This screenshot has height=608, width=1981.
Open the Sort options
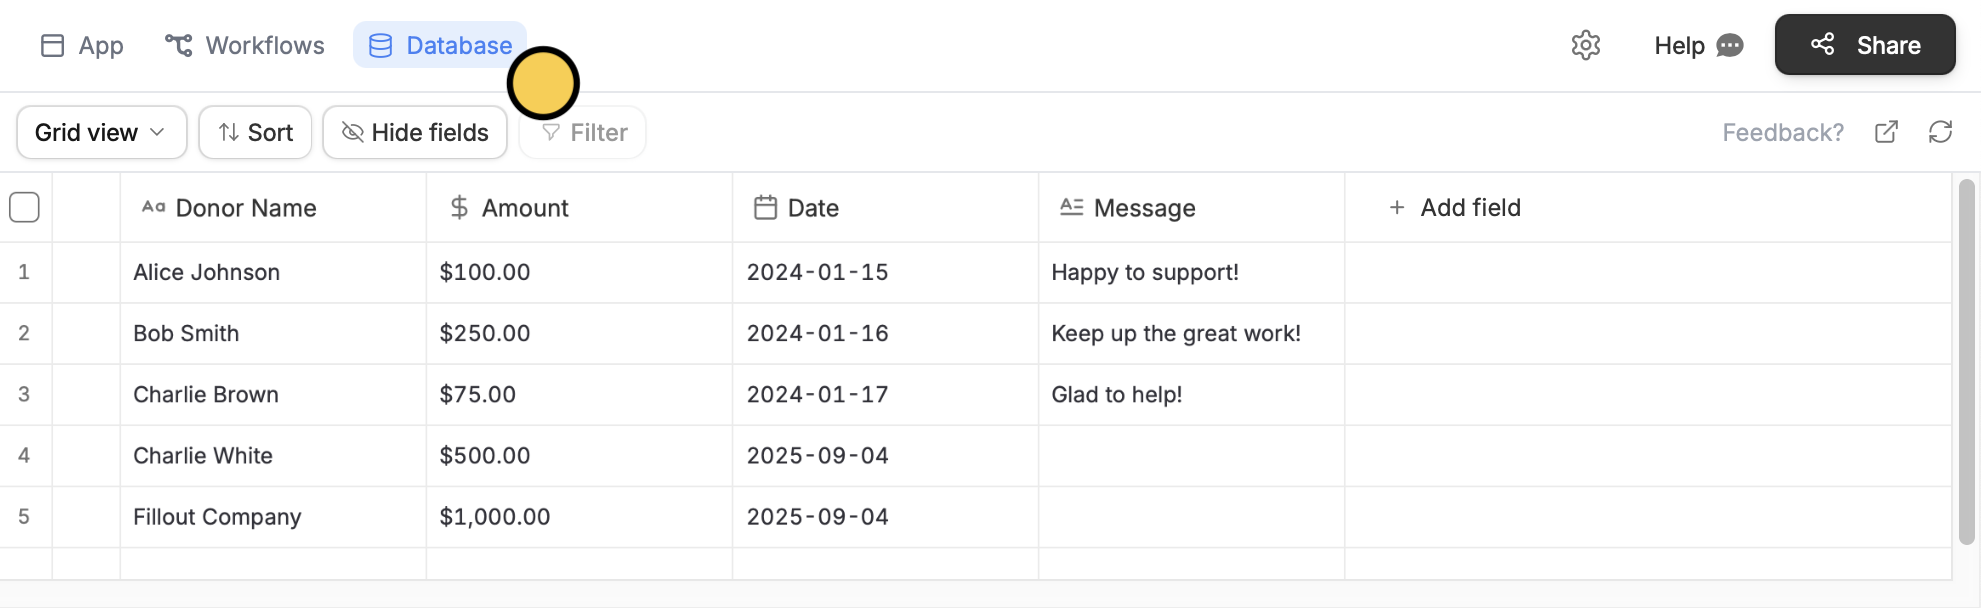(254, 131)
